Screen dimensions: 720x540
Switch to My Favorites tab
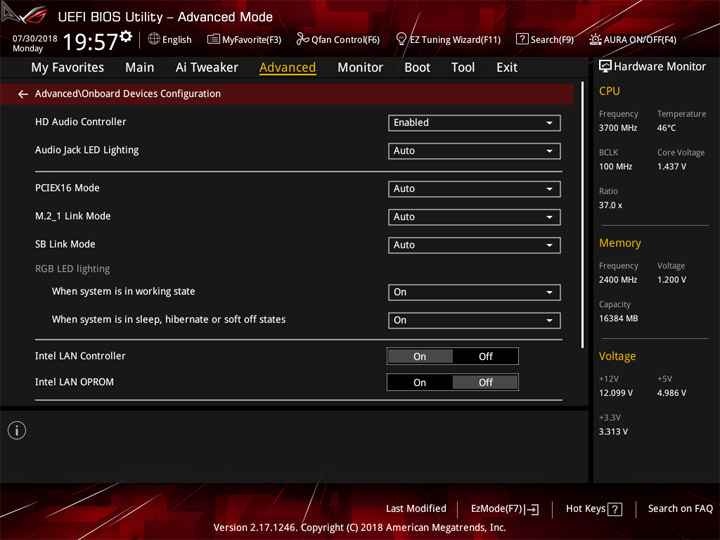pos(68,68)
